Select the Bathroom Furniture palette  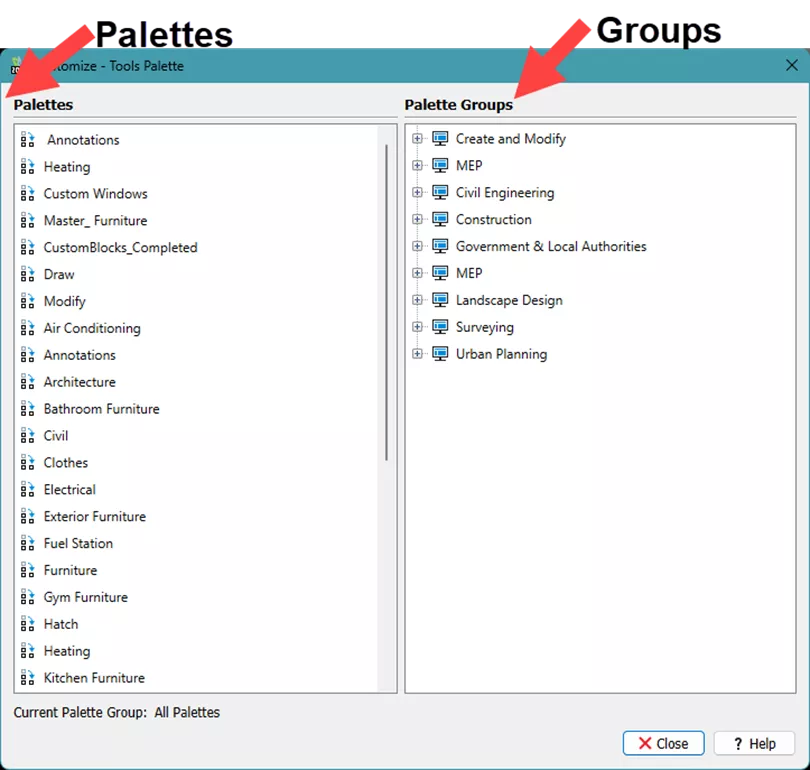(101, 409)
